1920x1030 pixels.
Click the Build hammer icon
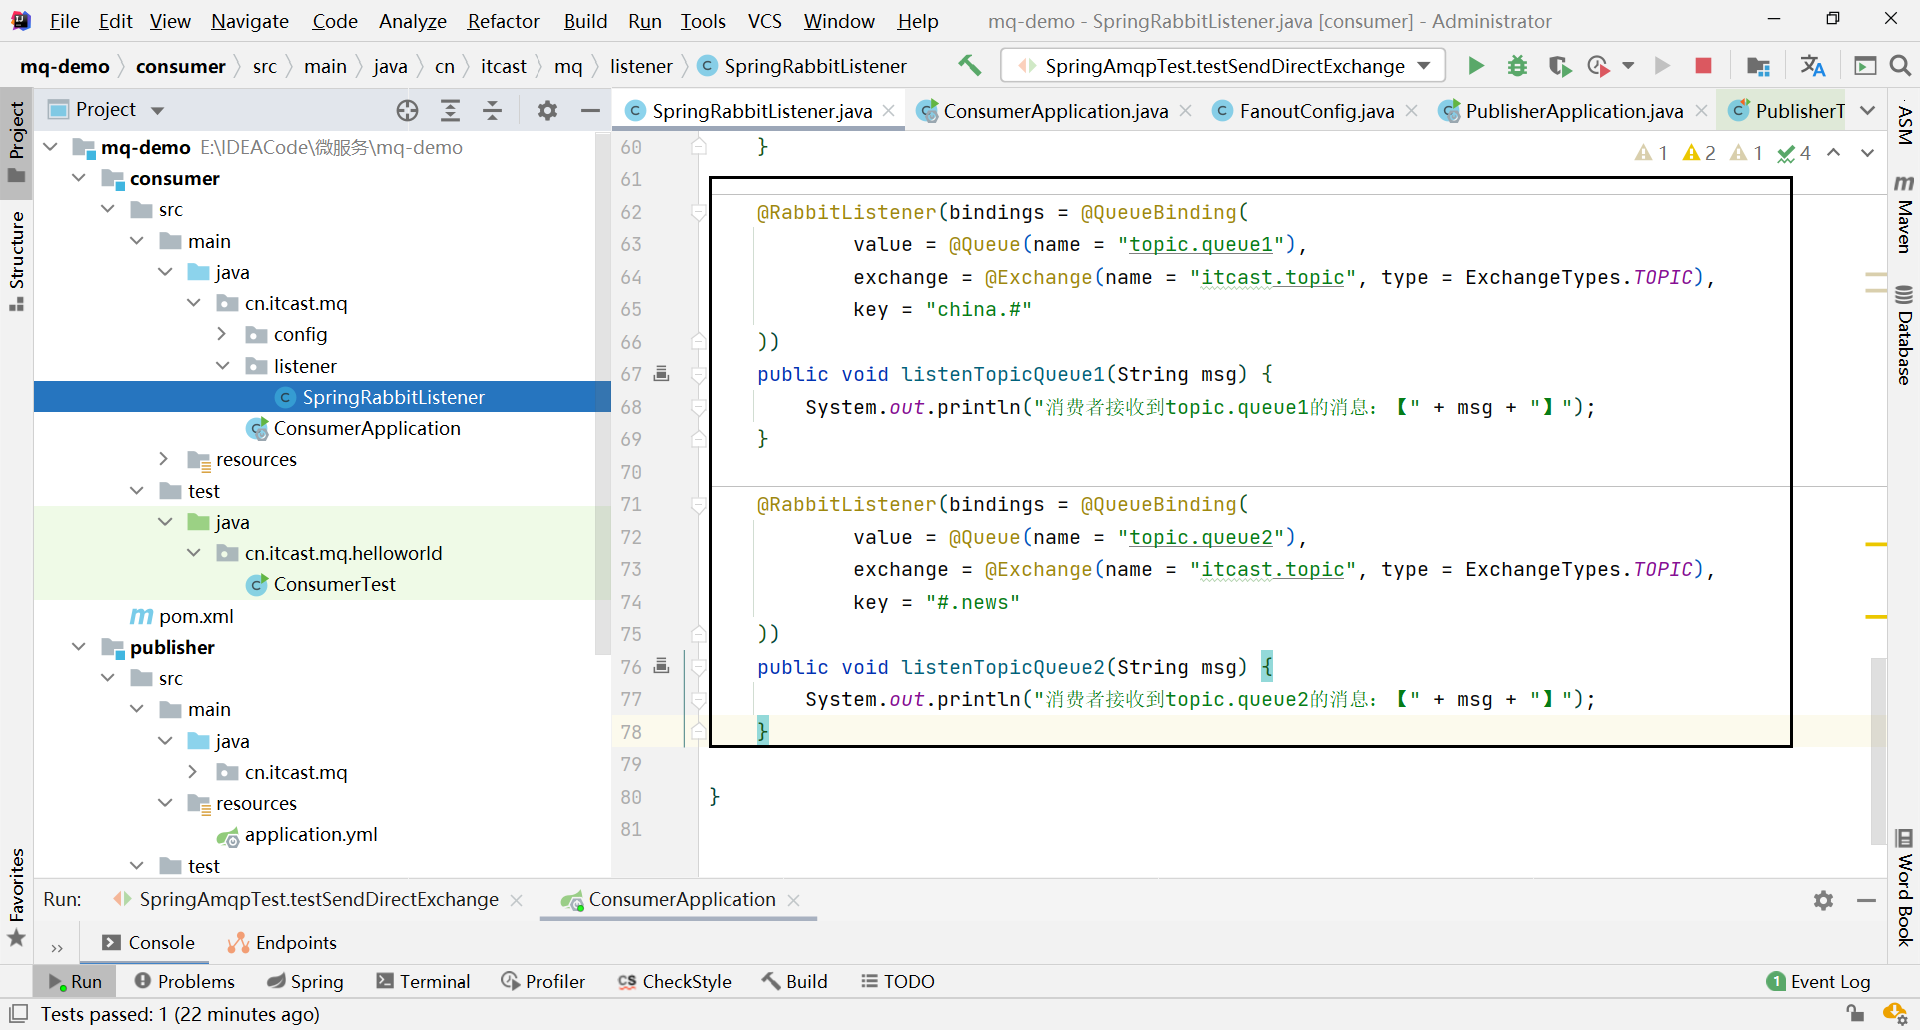point(969,66)
